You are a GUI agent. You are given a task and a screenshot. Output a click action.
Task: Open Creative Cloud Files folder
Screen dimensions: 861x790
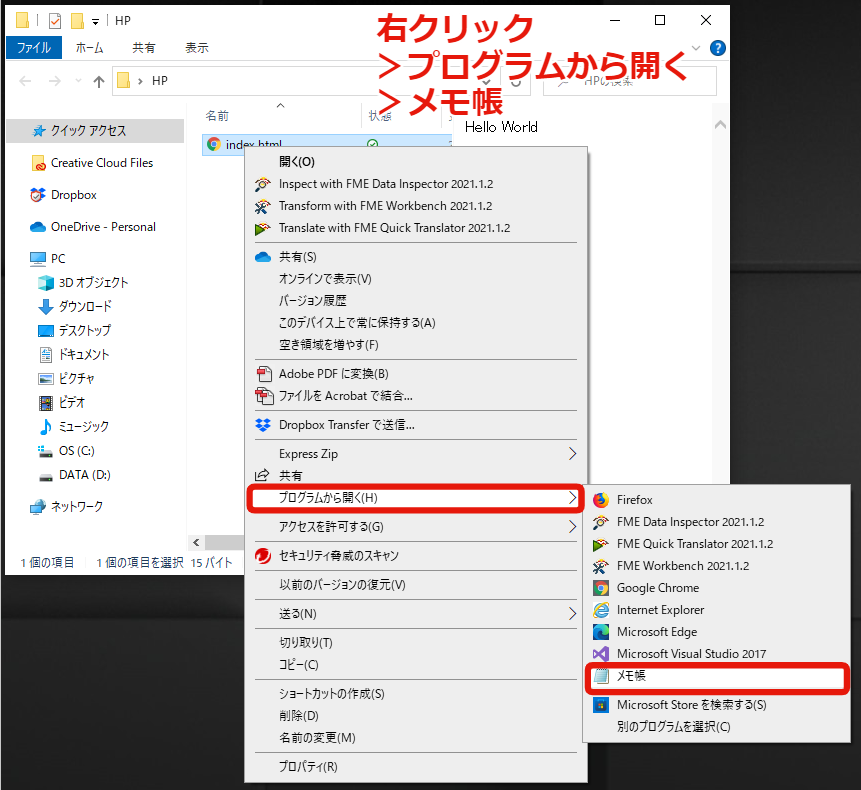pyautogui.click(x=102, y=163)
